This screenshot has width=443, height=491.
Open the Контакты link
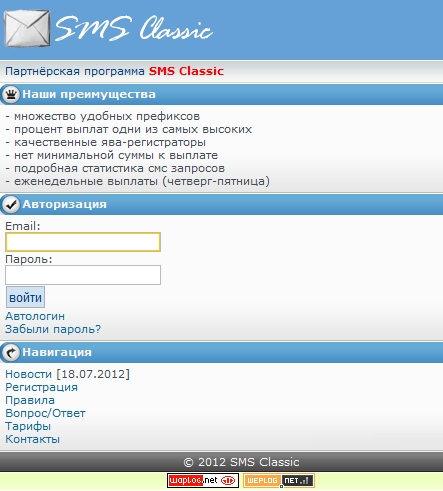pos(33,439)
